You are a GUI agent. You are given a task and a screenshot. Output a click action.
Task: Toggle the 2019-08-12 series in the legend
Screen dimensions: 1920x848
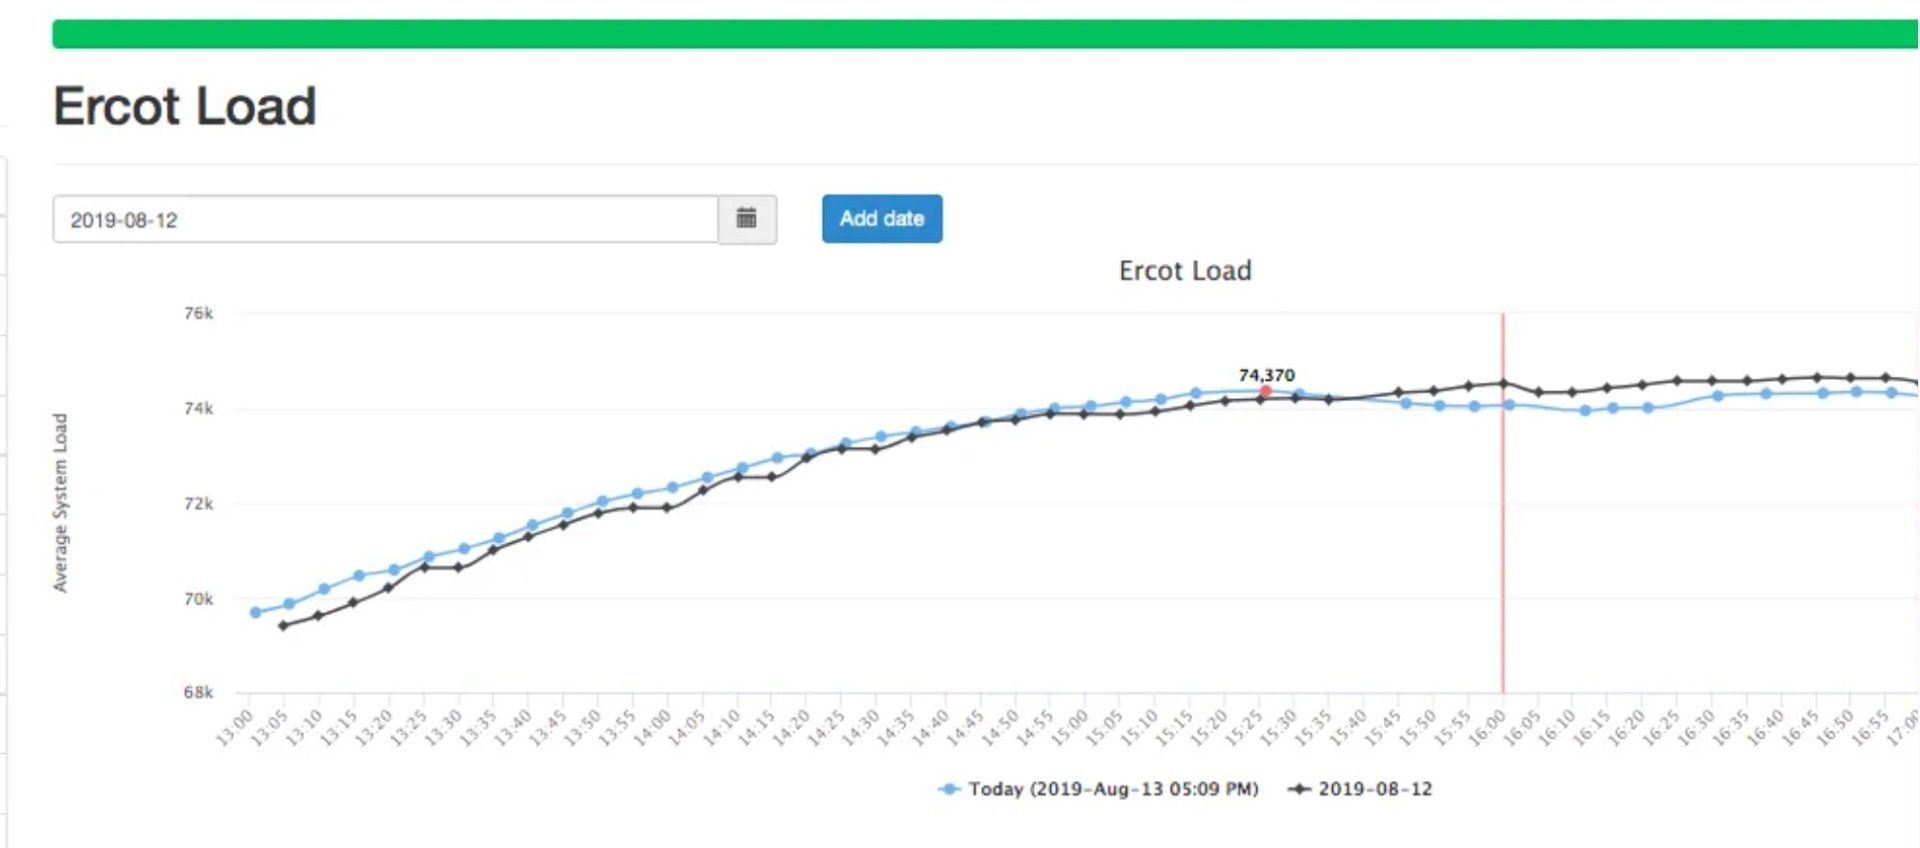pyautogui.click(x=1360, y=789)
